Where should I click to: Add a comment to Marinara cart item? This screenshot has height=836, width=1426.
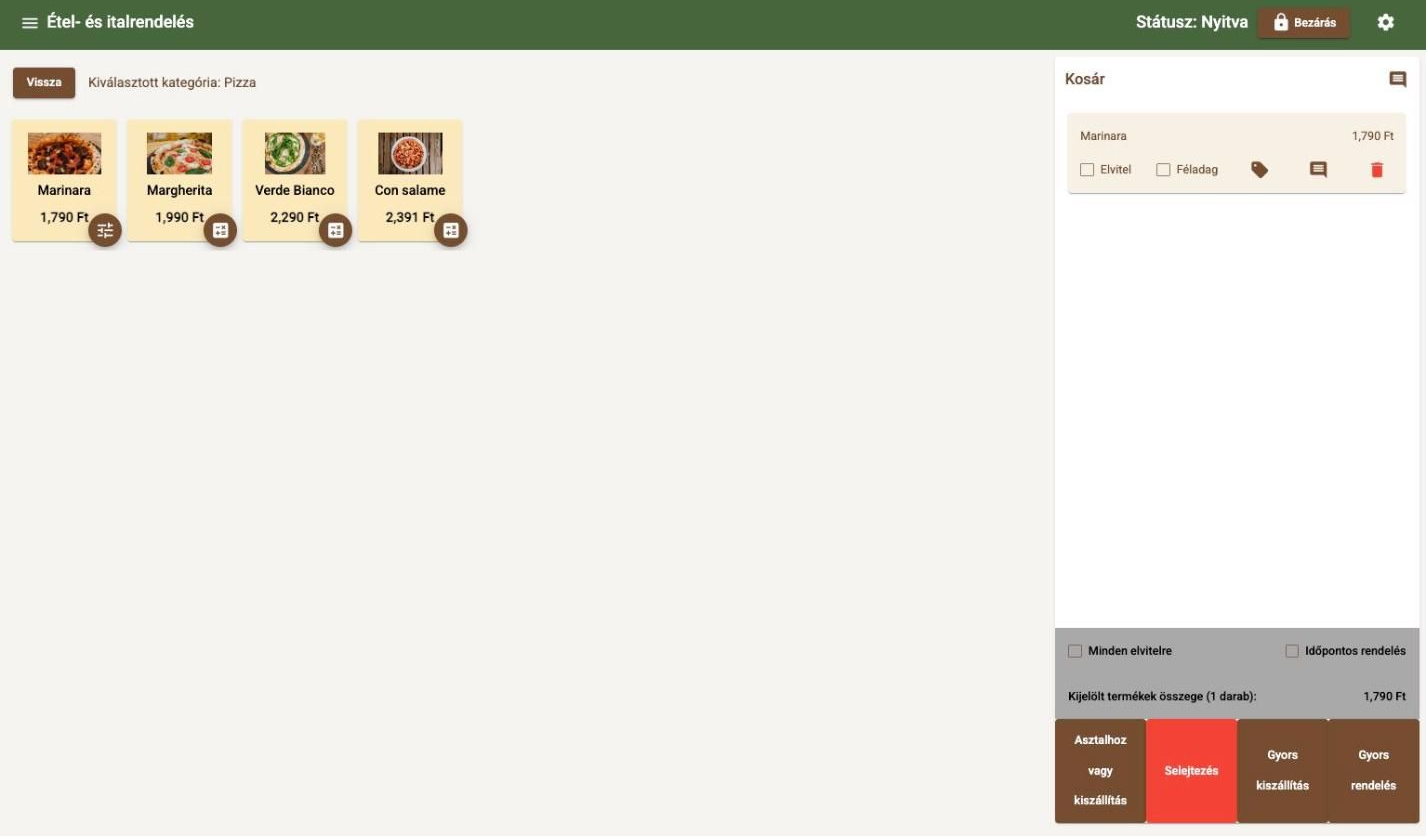1318,170
